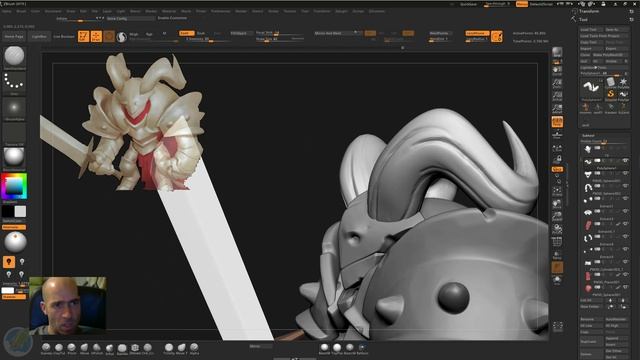
Task: Hide the PolySphere1 subtool with eye icon
Action: 625,161
